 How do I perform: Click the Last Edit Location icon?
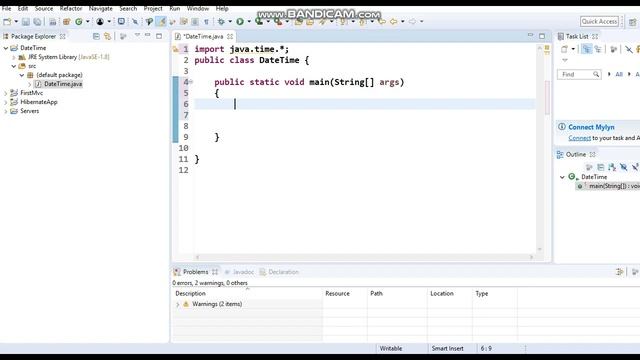382,22
